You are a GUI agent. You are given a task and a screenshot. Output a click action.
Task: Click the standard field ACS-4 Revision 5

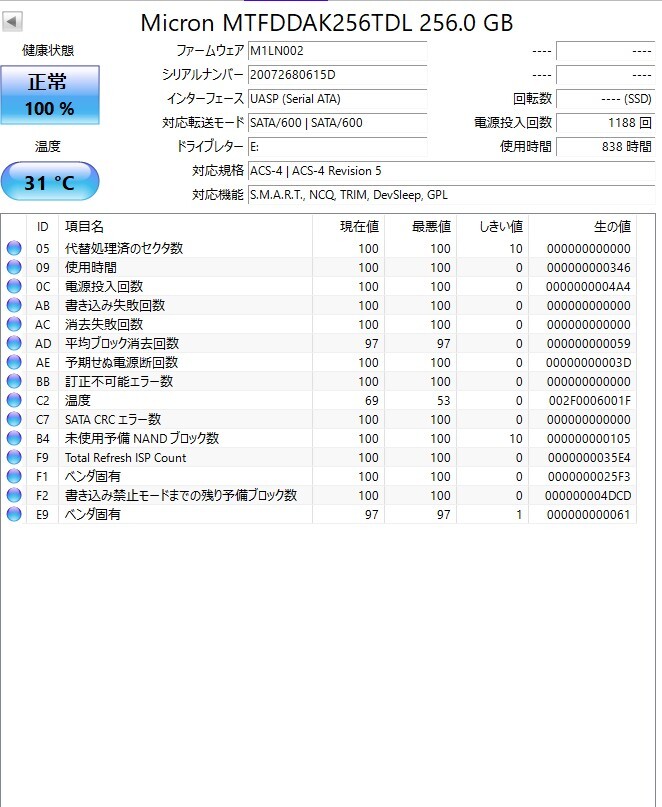pyautogui.click(x=451, y=171)
